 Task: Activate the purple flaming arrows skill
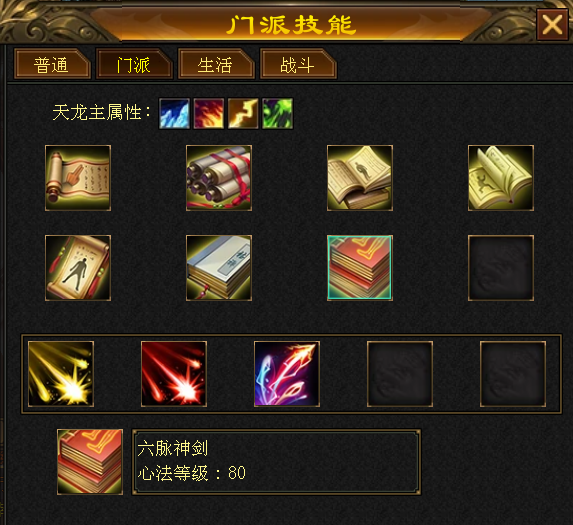tap(287, 374)
